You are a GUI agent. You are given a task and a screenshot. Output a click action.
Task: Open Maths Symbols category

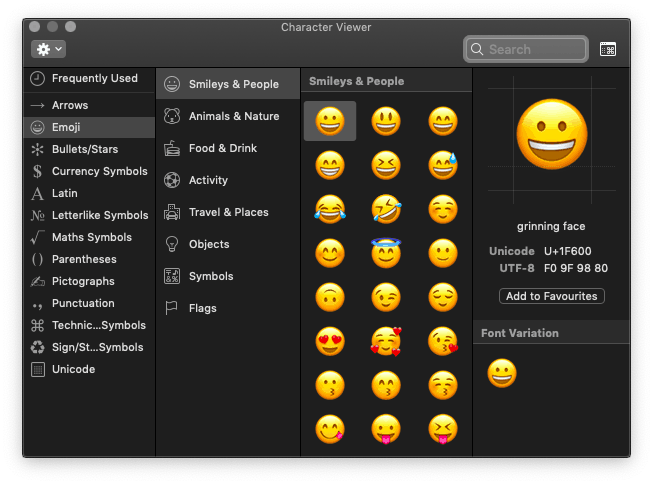tap(89, 237)
